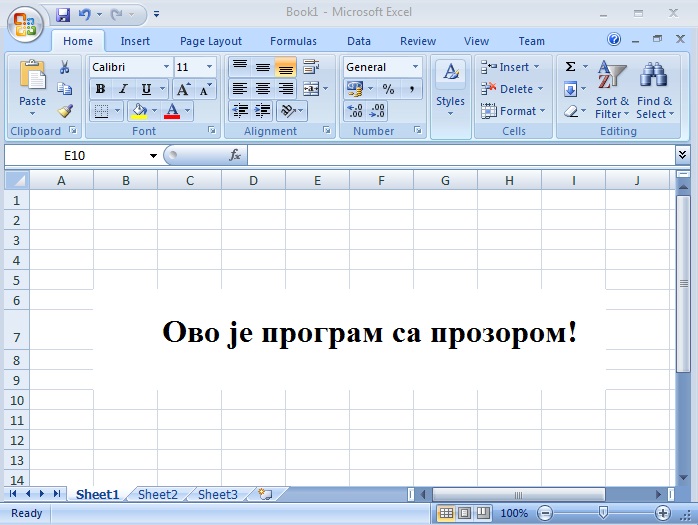Expand the Name Box dropdown arrow
This screenshot has width=698, height=525.
pos(153,156)
